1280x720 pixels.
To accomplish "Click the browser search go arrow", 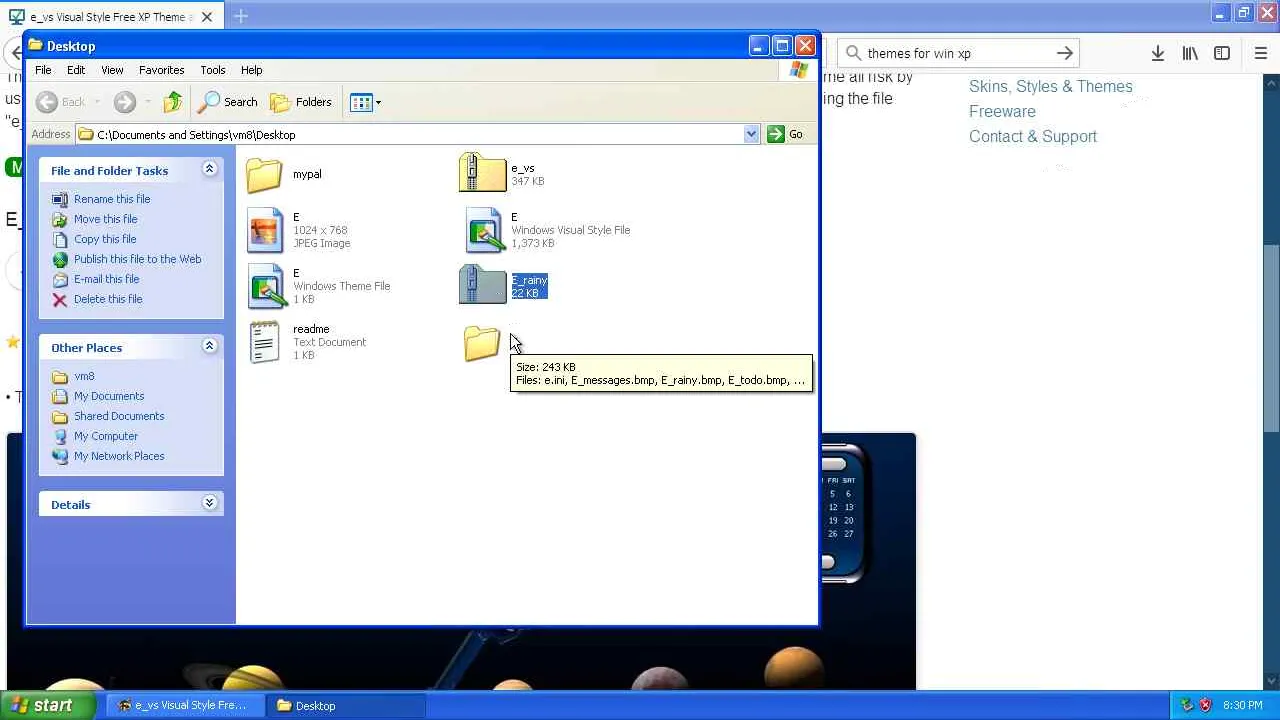I will [x=1065, y=54].
